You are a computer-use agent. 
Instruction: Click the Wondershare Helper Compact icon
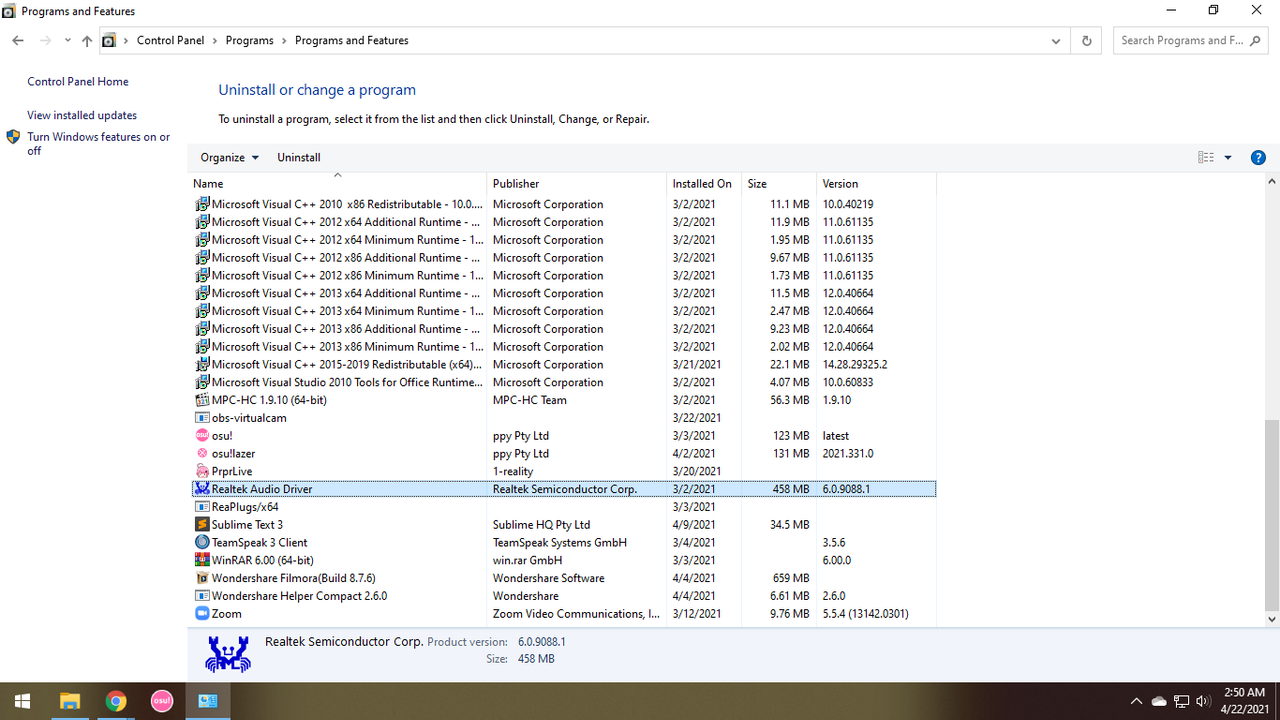[x=202, y=596]
